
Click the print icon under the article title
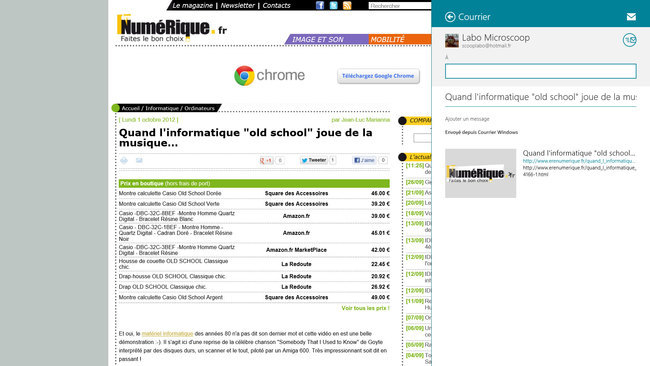(x=124, y=160)
